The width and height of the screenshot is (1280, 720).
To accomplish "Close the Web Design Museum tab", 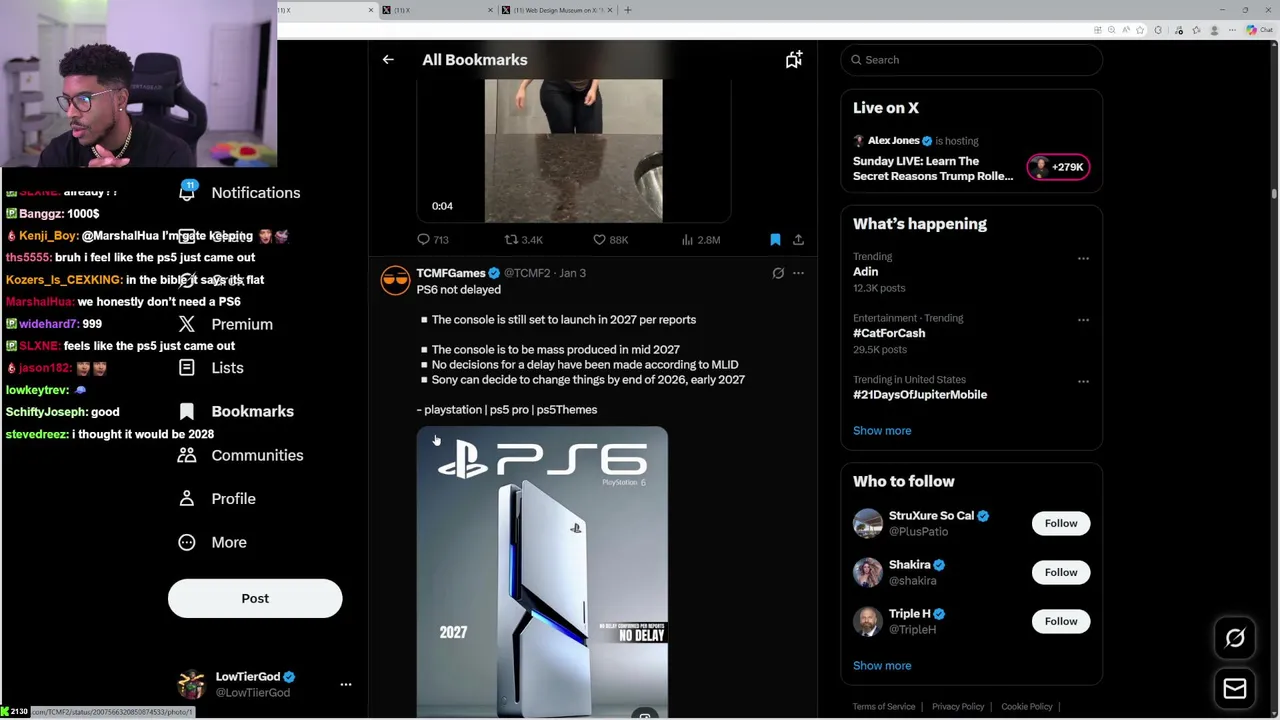I will click(609, 10).
